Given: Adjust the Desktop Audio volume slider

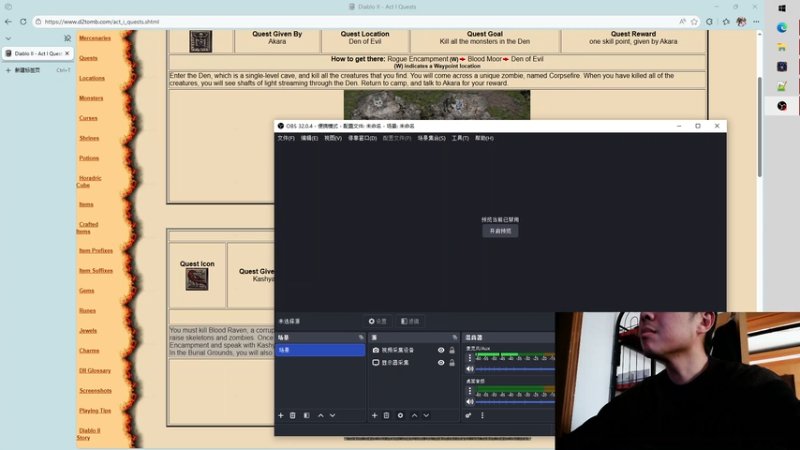Looking at the screenshot, I should (x=515, y=402).
